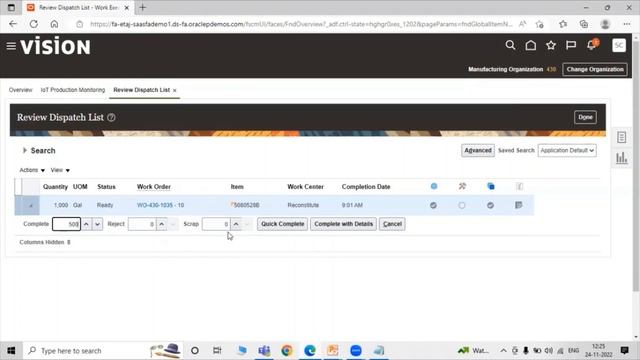Viewport: 640px width, 360px height.
Task: Open the WO-430-1035 - 10 work order link
Action: pos(160,205)
